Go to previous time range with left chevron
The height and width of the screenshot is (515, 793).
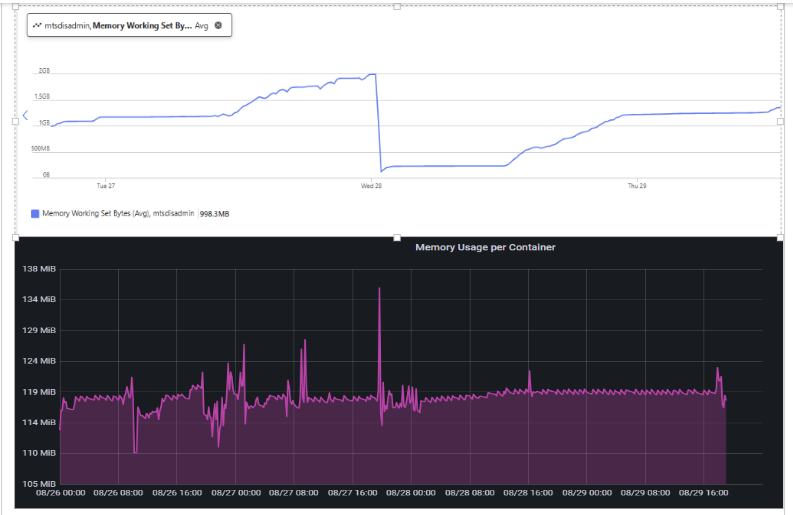[25, 115]
